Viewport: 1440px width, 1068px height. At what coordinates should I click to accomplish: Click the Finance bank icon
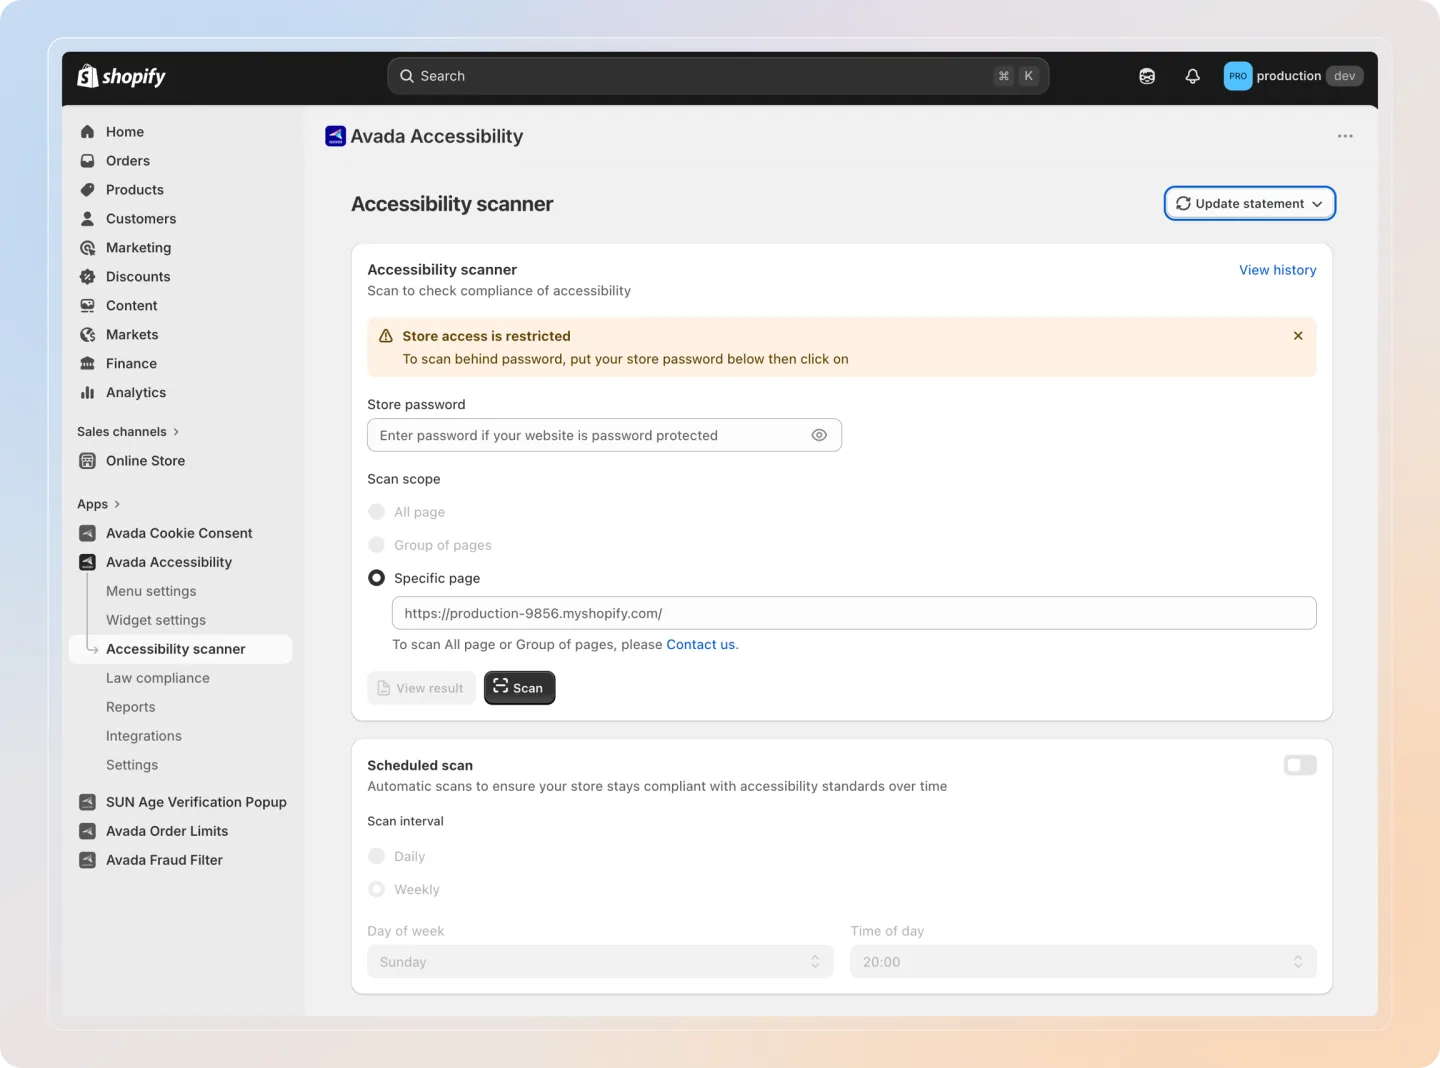click(87, 364)
